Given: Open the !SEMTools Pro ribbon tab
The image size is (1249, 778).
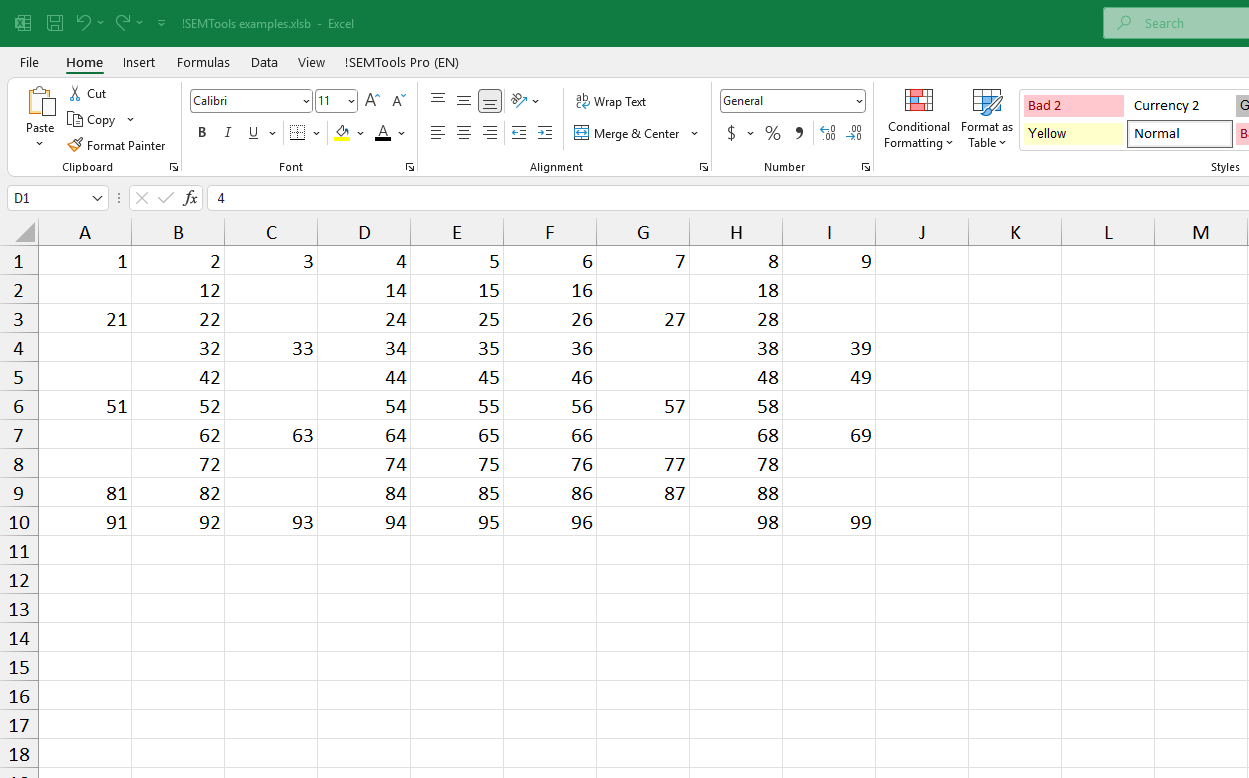Looking at the screenshot, I should pos(401,62).
